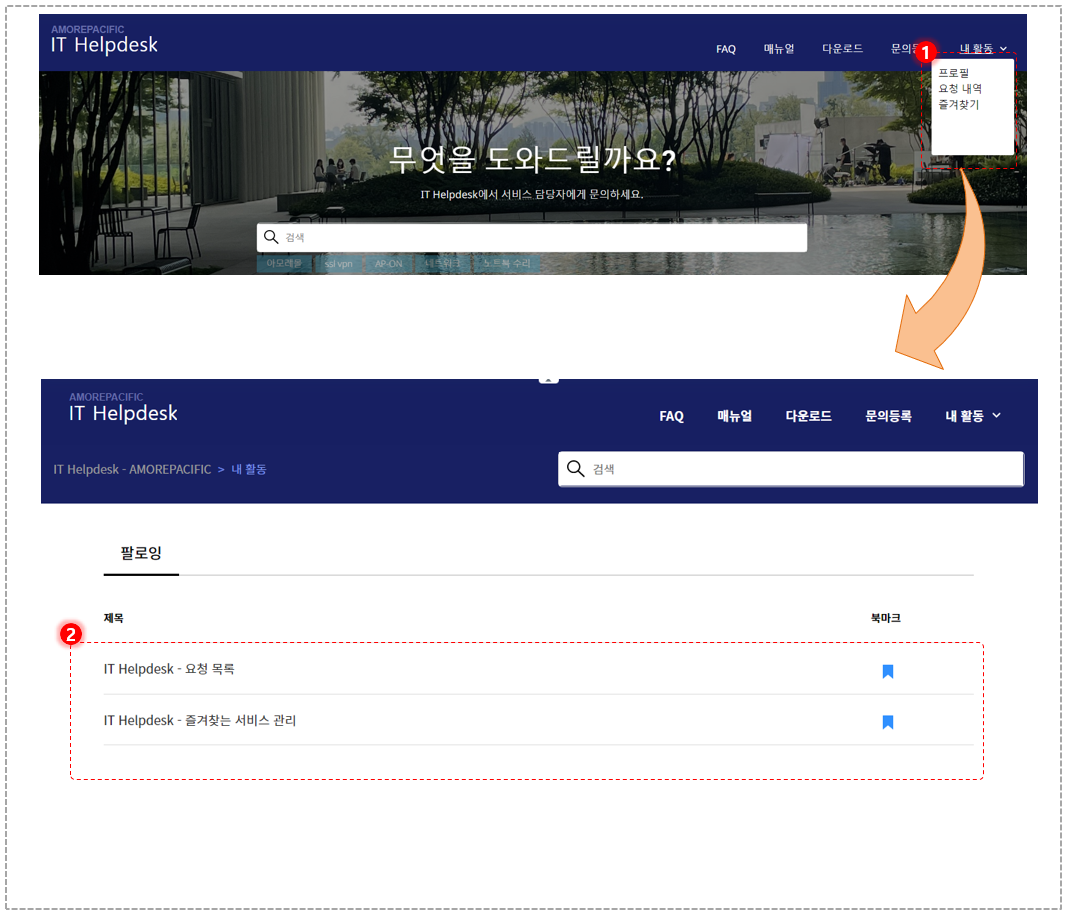Click the IT Helpdesk logo on the home page
Screen dimensions: 1068x918
[x=104, y=40]
